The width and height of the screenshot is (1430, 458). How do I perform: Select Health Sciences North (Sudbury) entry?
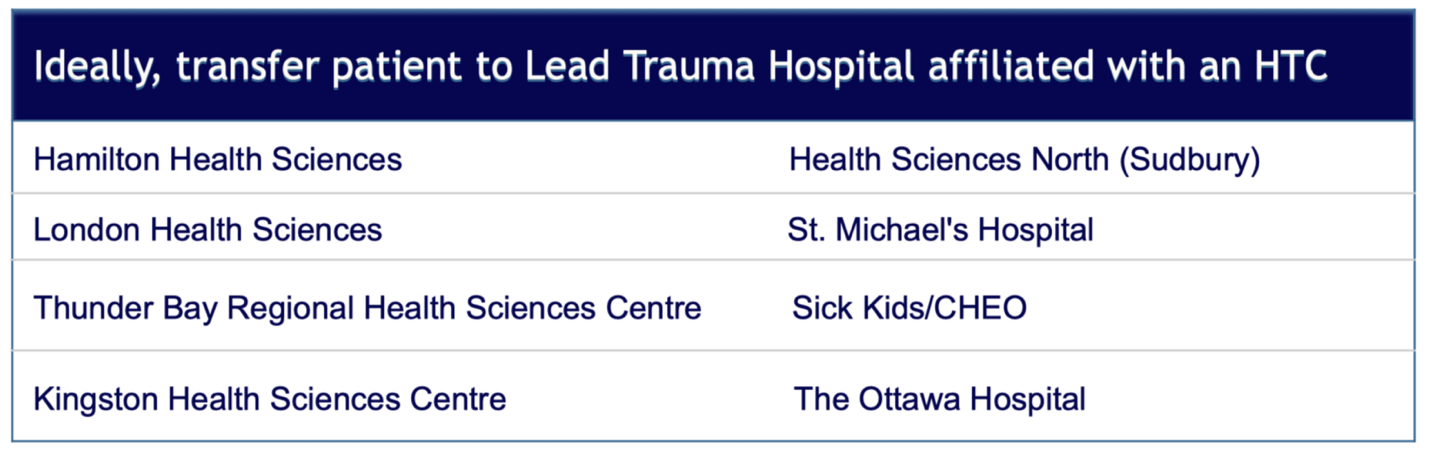pyautogui.click(x=1024, y=159)
